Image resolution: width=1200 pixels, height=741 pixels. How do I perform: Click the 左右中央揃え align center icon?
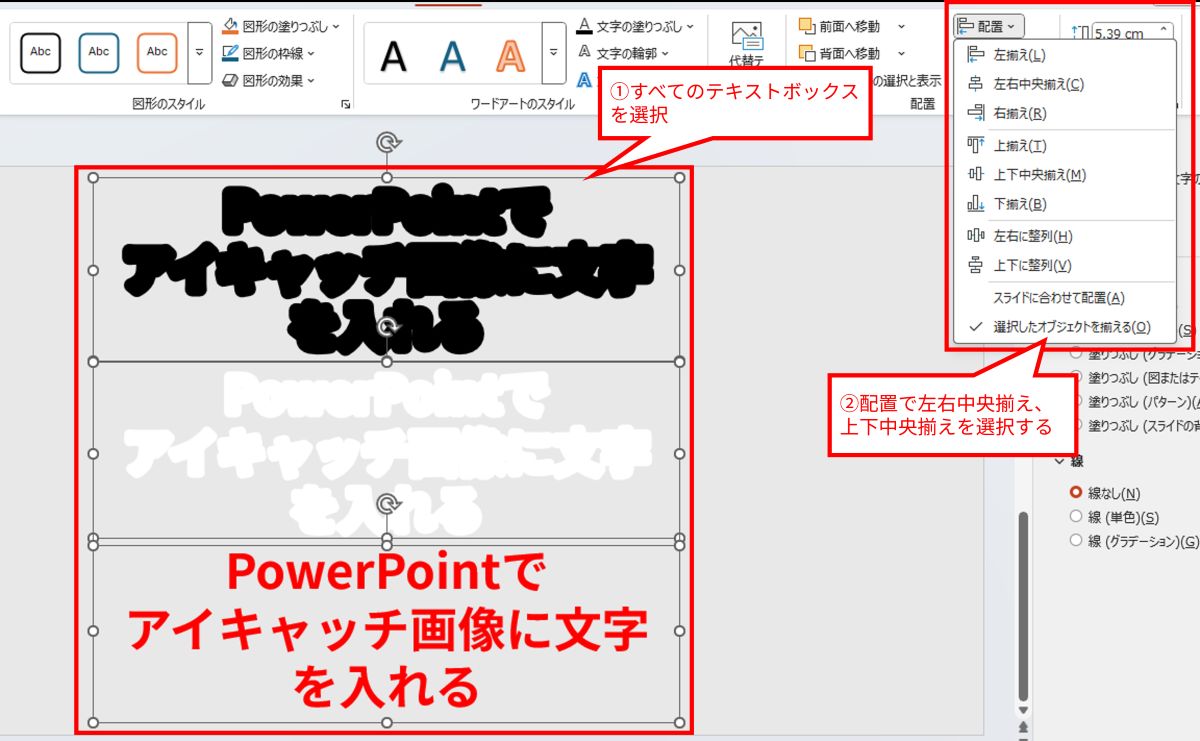pyautogui.click(x=976, y=85)
